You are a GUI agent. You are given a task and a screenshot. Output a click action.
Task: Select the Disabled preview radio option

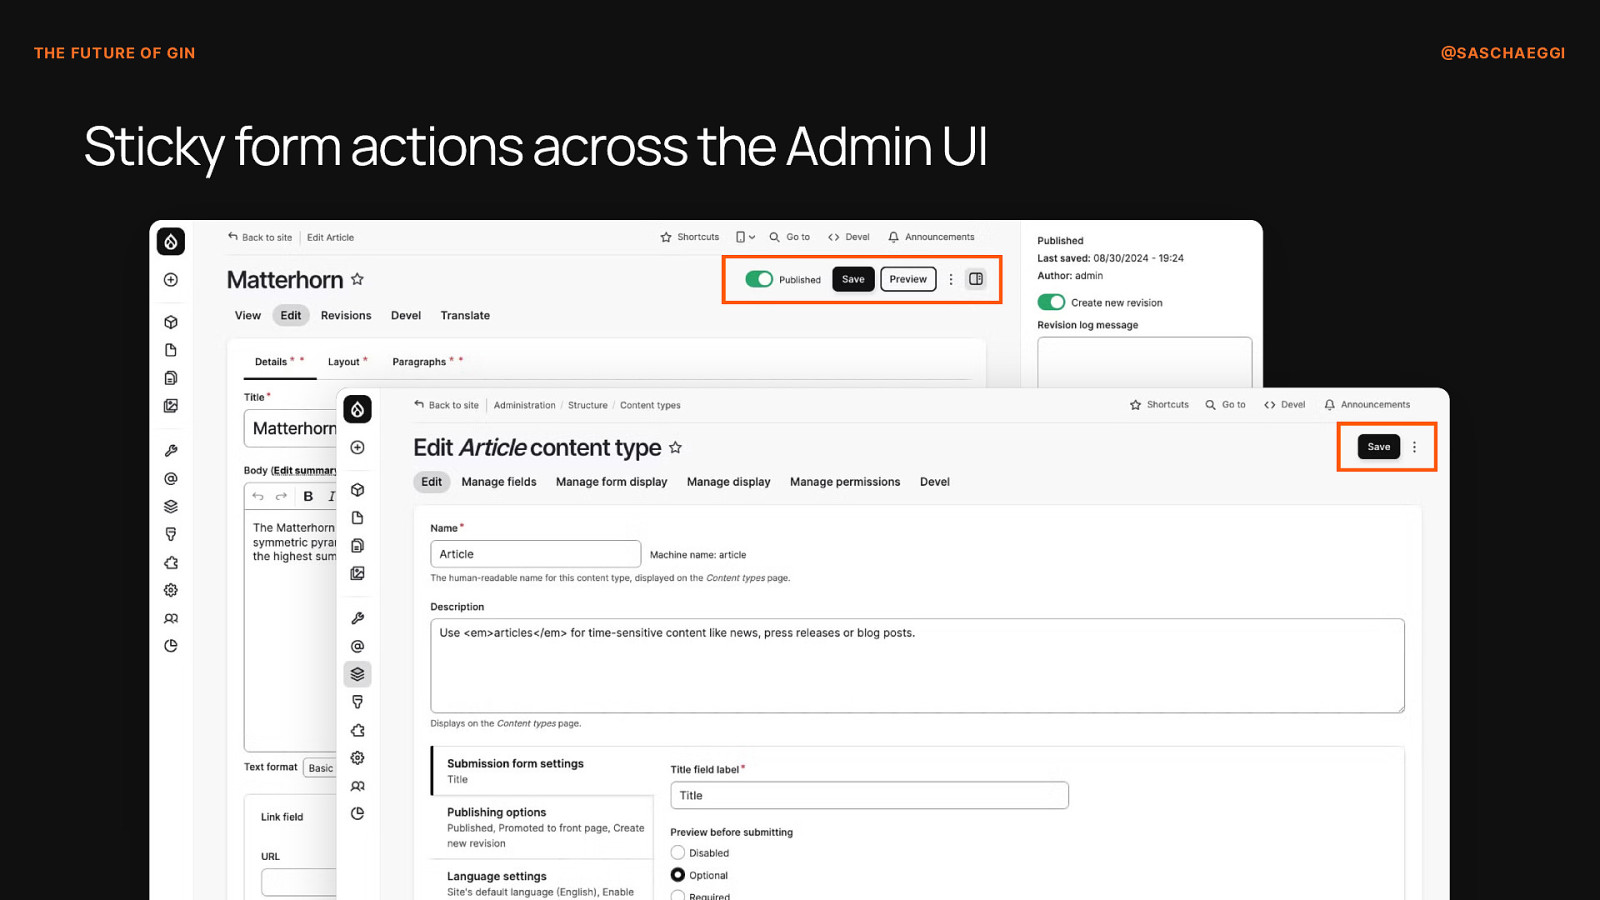tap(678, 853)
